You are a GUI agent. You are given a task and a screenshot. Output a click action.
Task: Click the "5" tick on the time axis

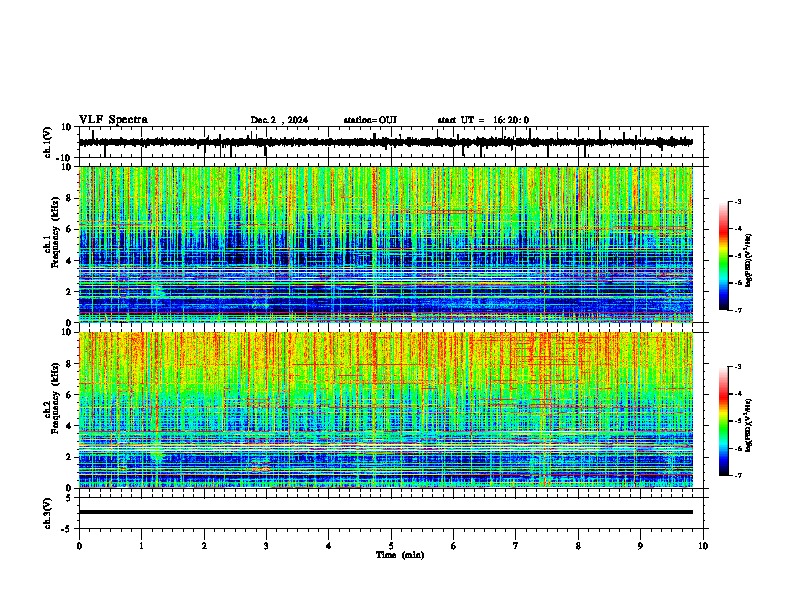pos(391,546)
